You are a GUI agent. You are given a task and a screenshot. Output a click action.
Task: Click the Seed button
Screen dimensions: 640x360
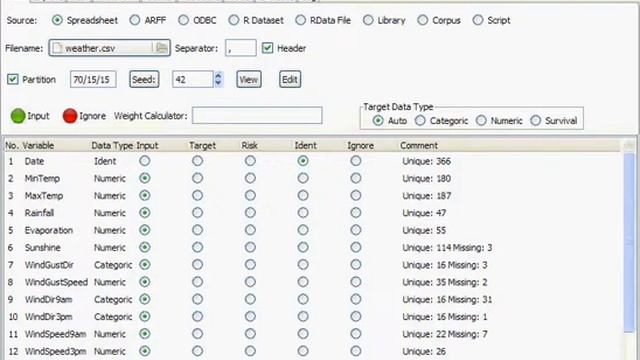click(144, 79)
